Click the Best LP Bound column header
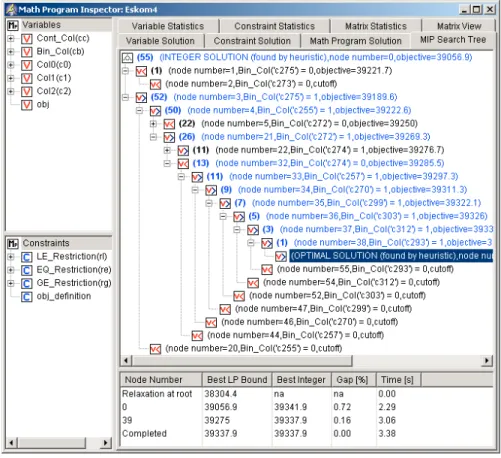The image size is (501, 458). [237, 380]
